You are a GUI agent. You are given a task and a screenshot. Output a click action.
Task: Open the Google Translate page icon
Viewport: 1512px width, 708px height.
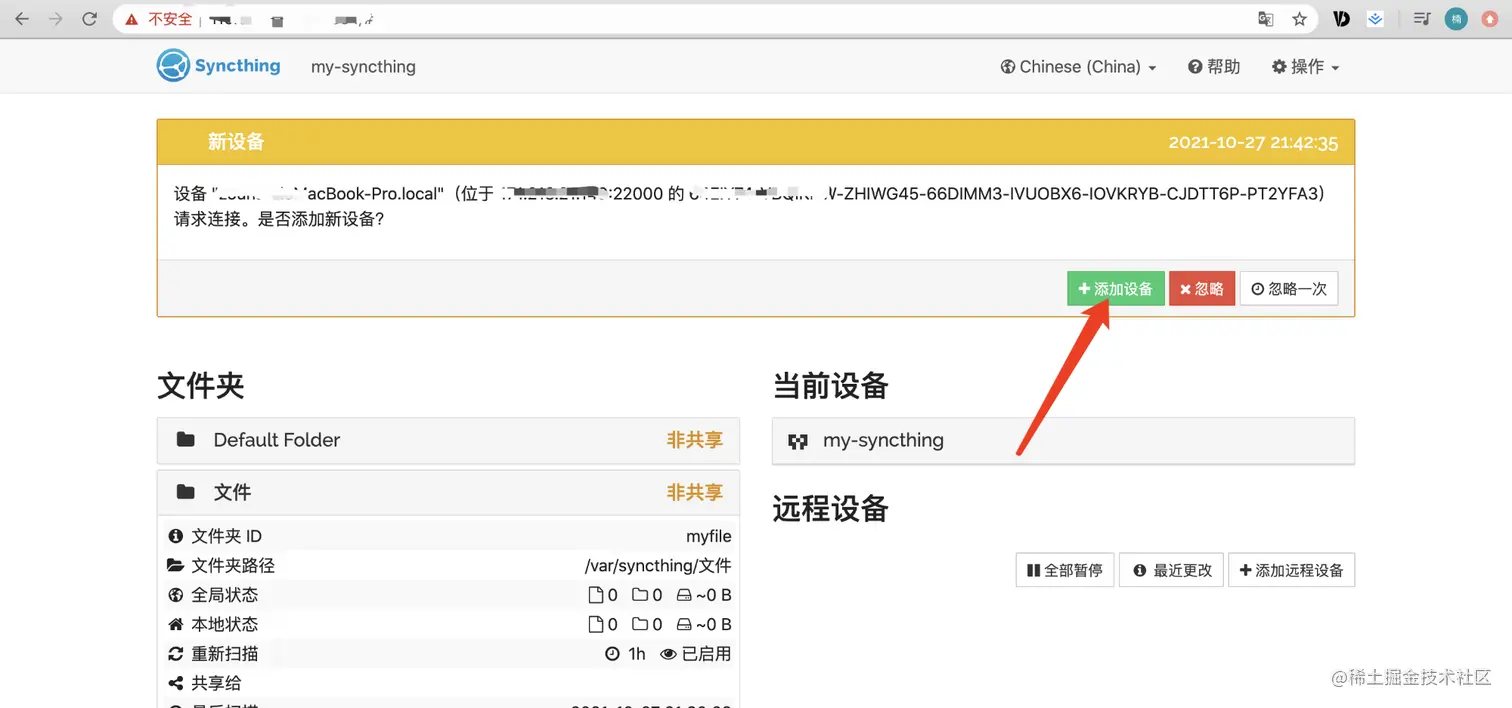1266,19
